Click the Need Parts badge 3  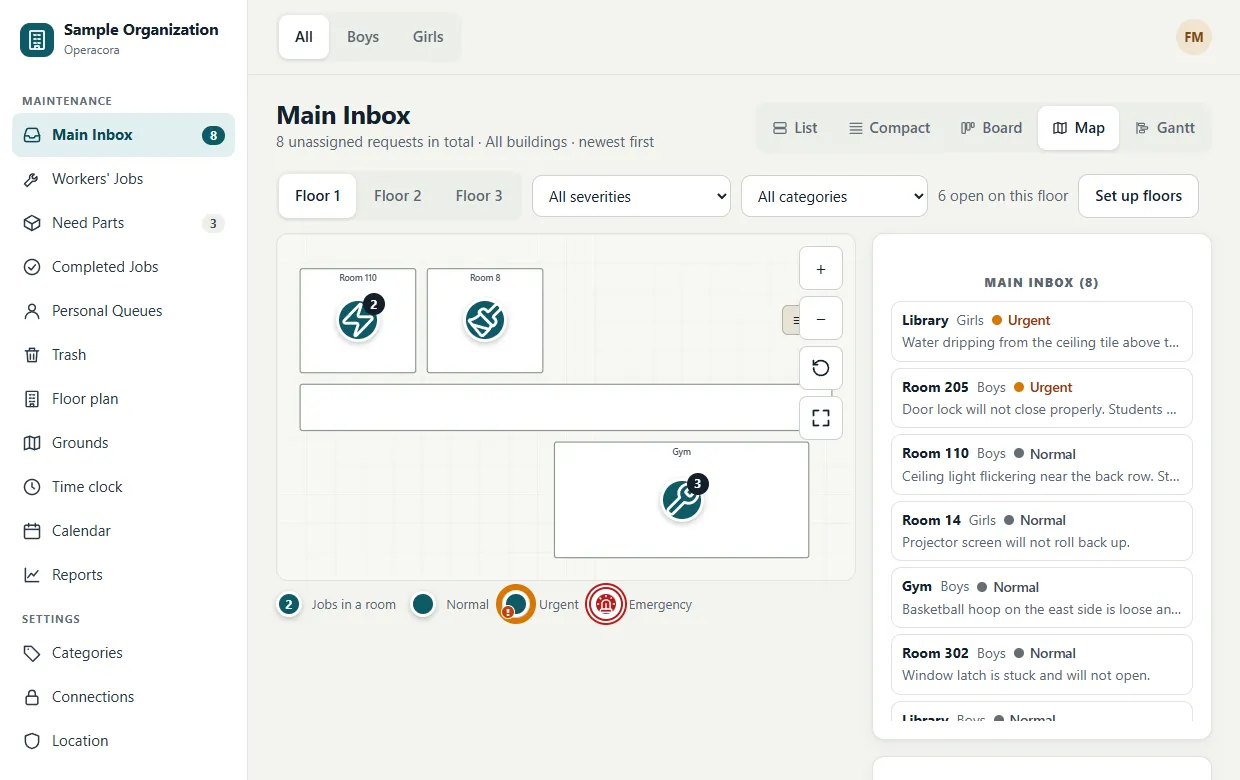tap(213, 223)
